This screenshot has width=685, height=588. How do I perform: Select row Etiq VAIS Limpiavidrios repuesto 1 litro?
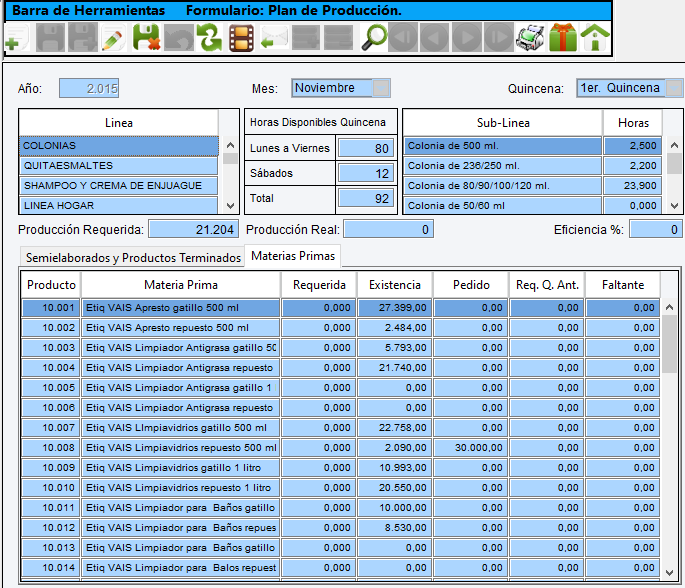tap(341, 488)
